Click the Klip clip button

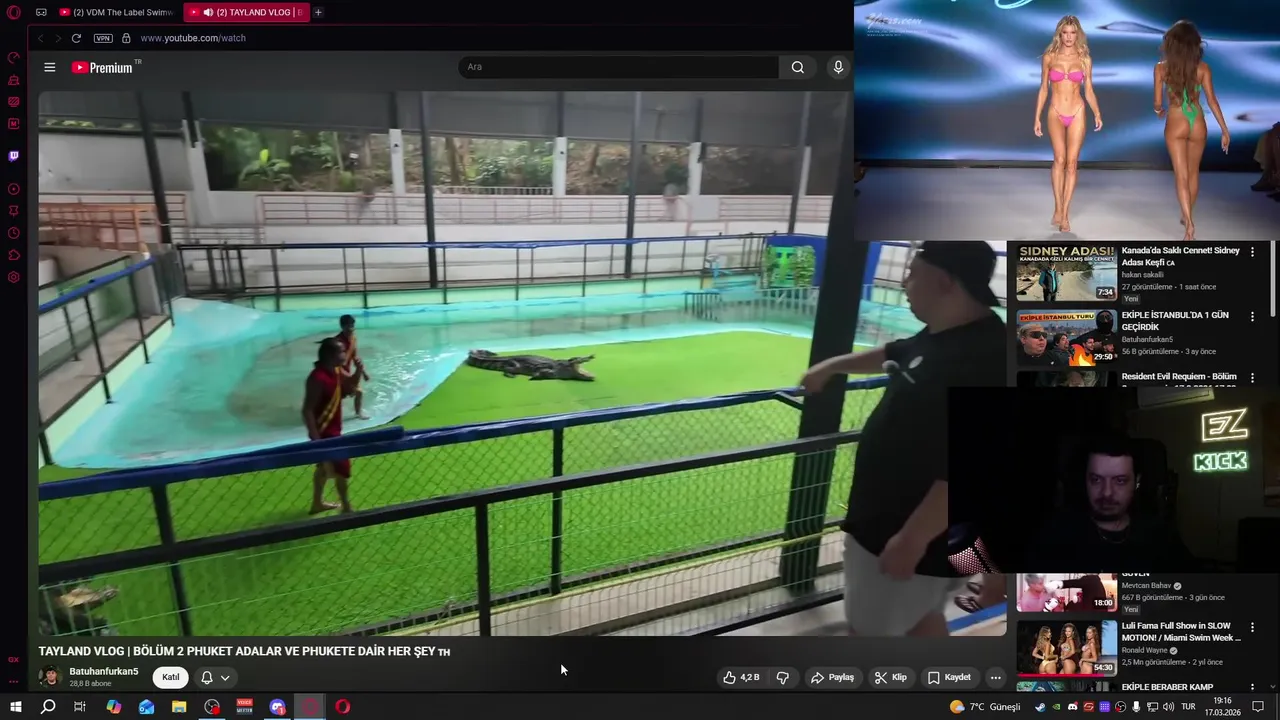click(890, 677)
